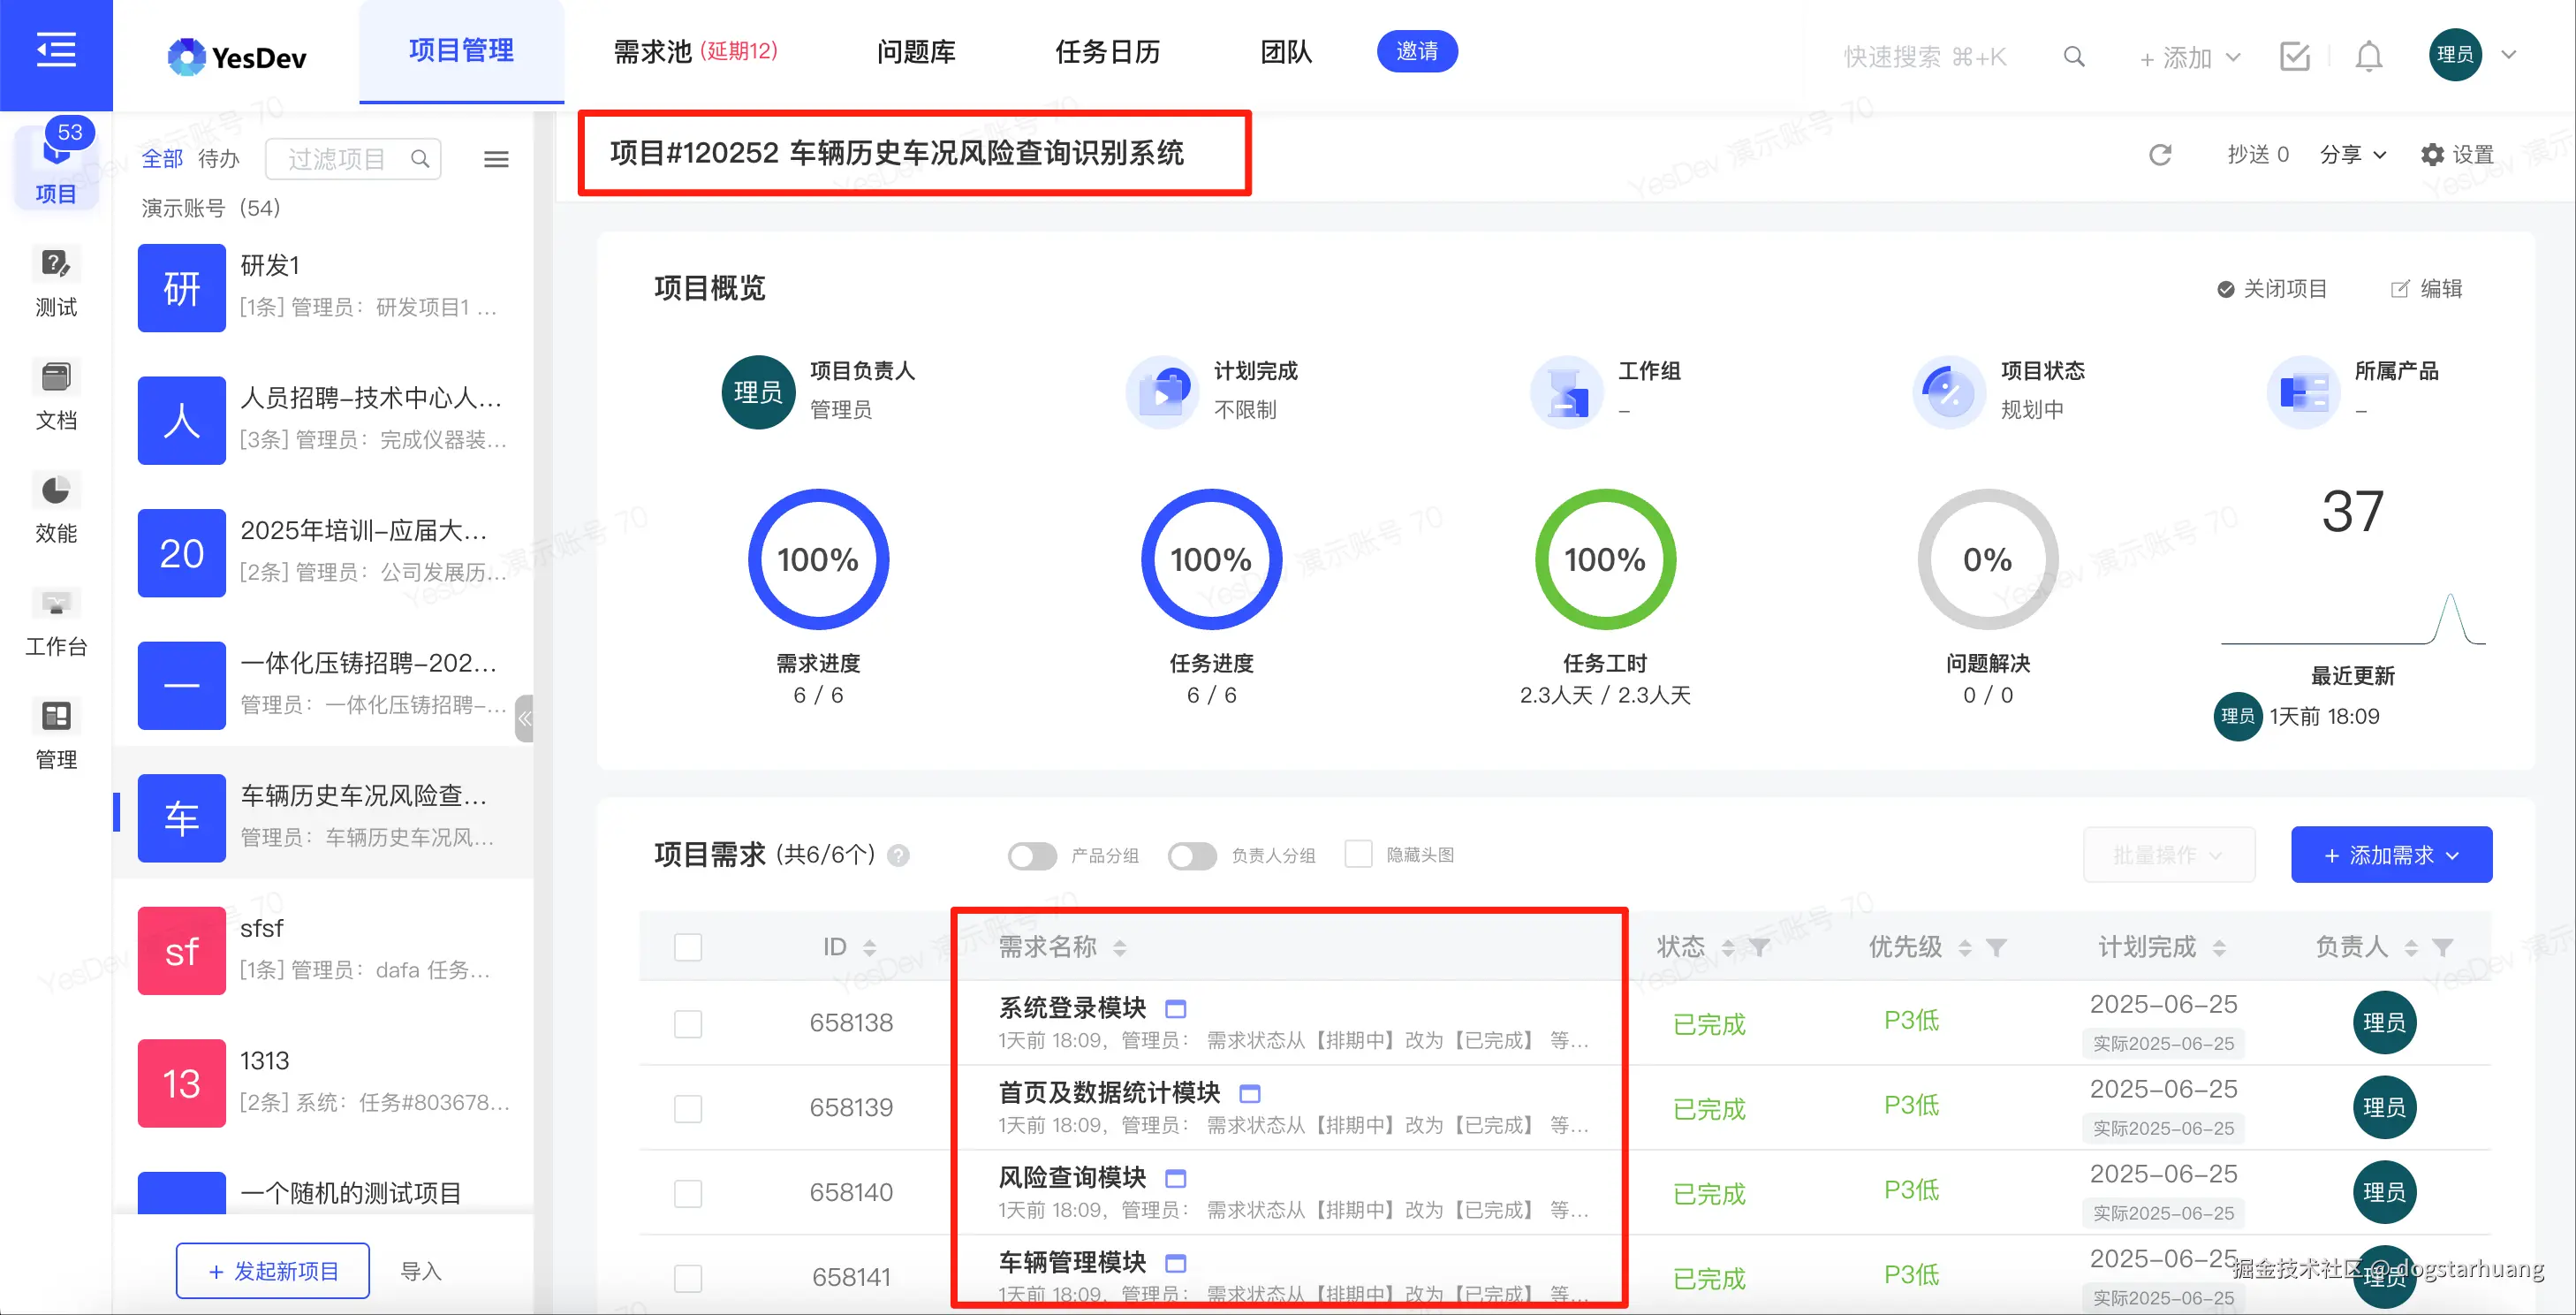Click the refresh icon beside 抄送
The height and width of the screenshot is (1315, 2576).
pos(2160,155)
